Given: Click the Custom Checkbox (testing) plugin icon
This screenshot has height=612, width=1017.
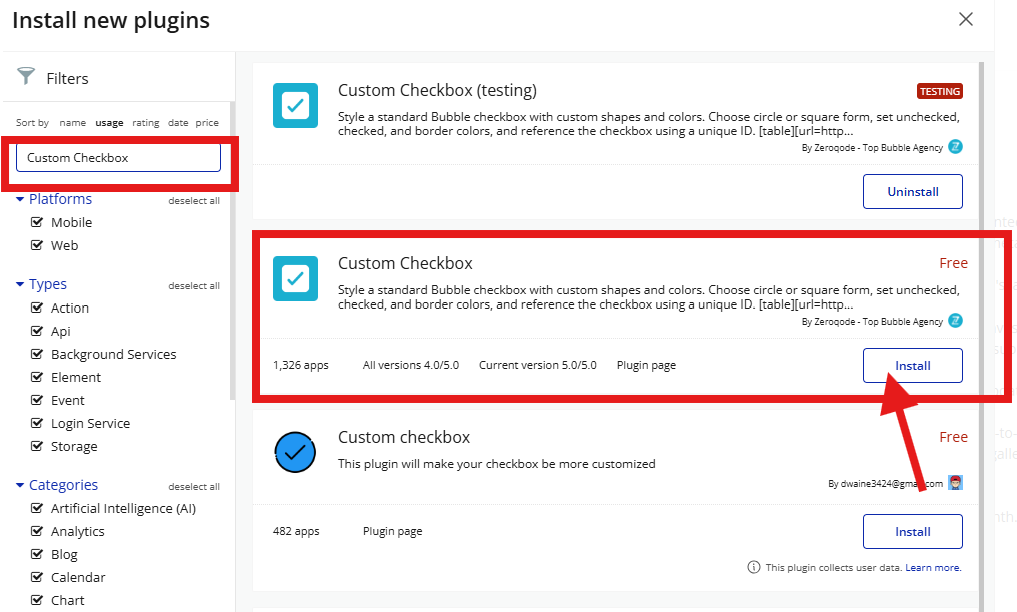Looking at the screenshot, I should pos(295,105).
